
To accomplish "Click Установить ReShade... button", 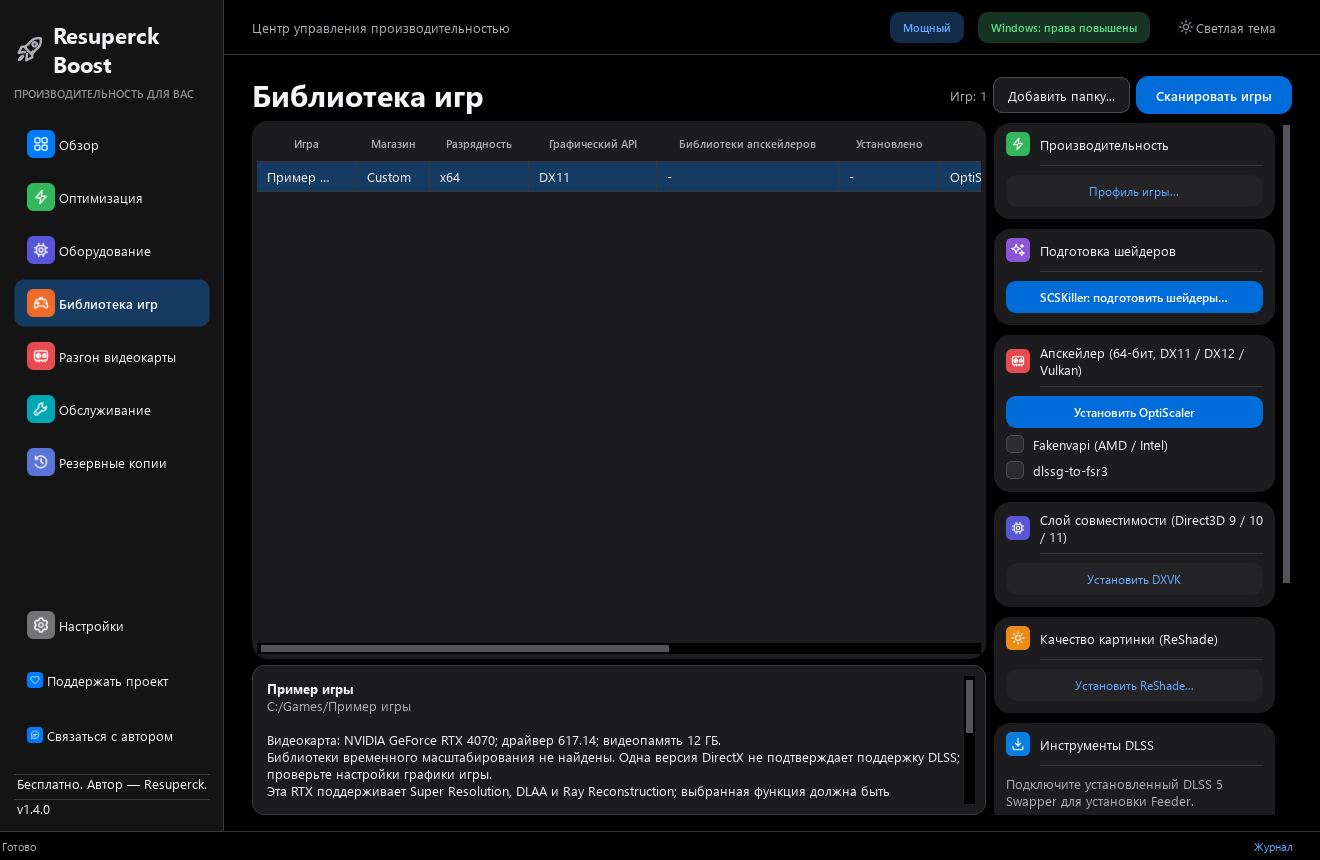I will (x=1134, y=685).
